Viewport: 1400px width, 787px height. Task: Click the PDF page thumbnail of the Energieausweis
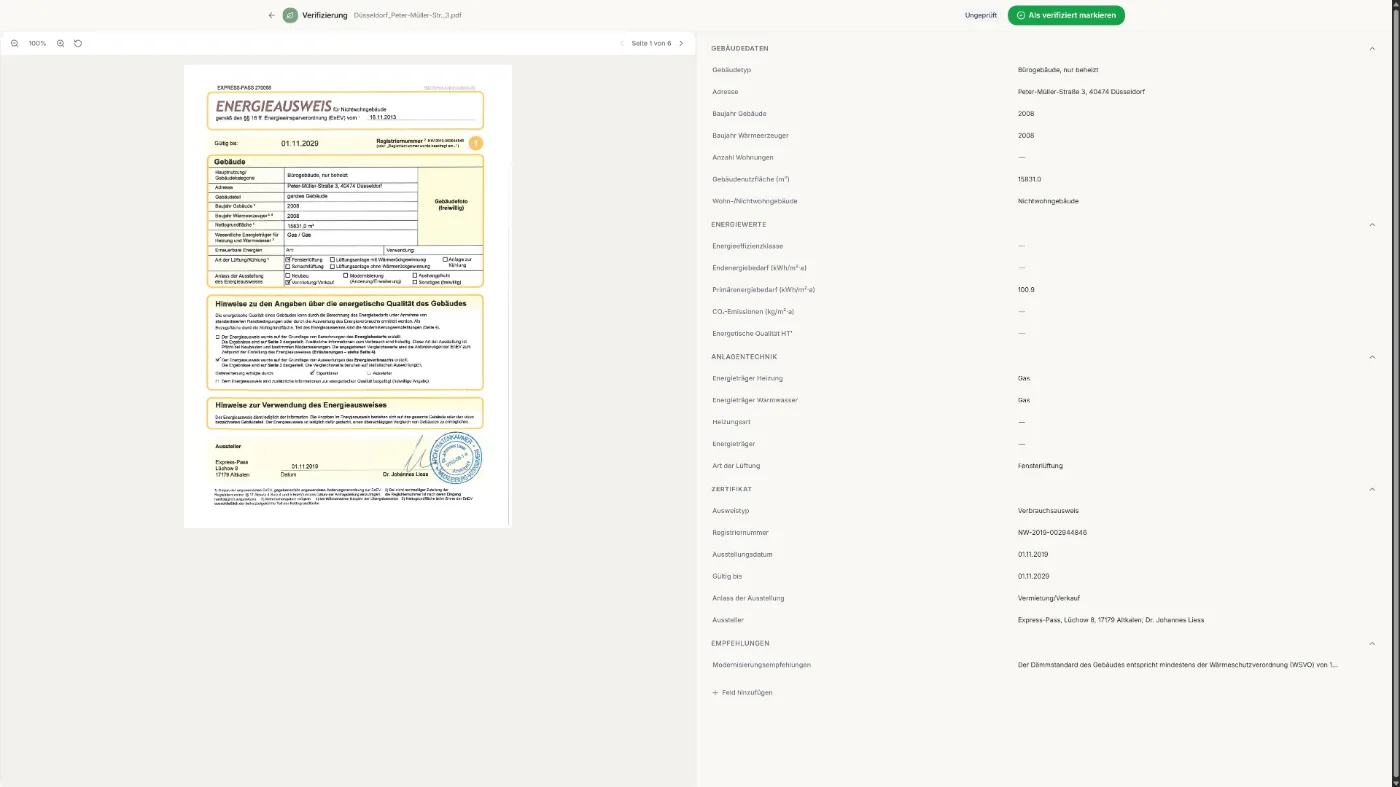347,296
